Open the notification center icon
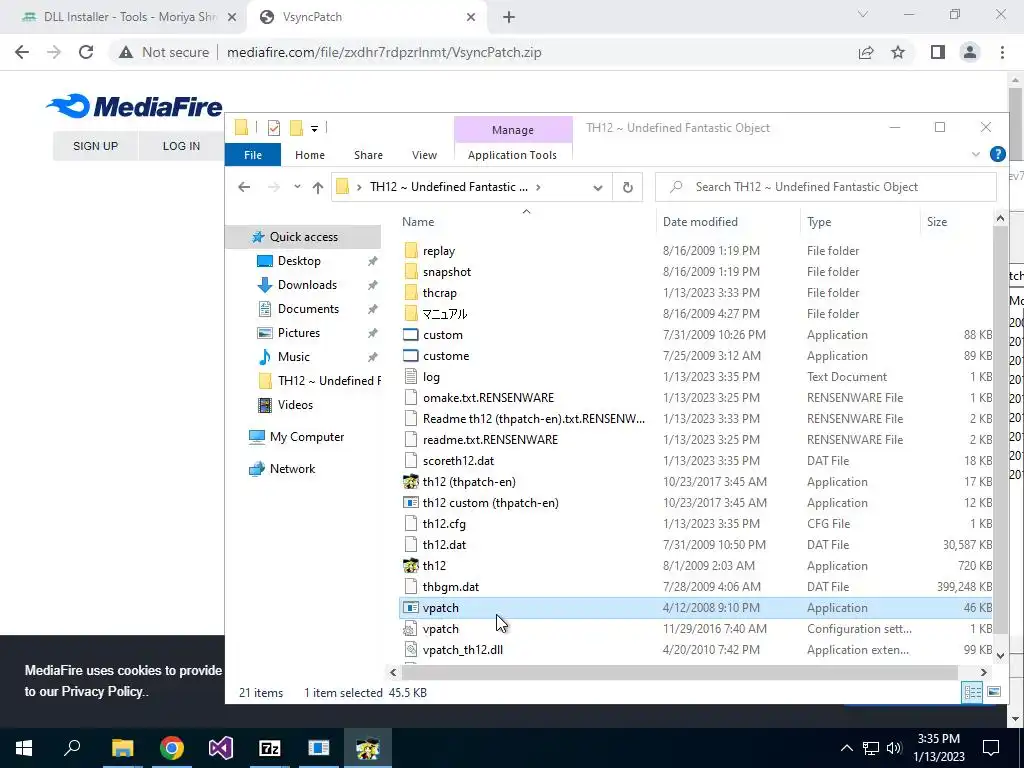The width and height of the screenshot is (1024, 768). pyautogui.click(x=991, y=748)
